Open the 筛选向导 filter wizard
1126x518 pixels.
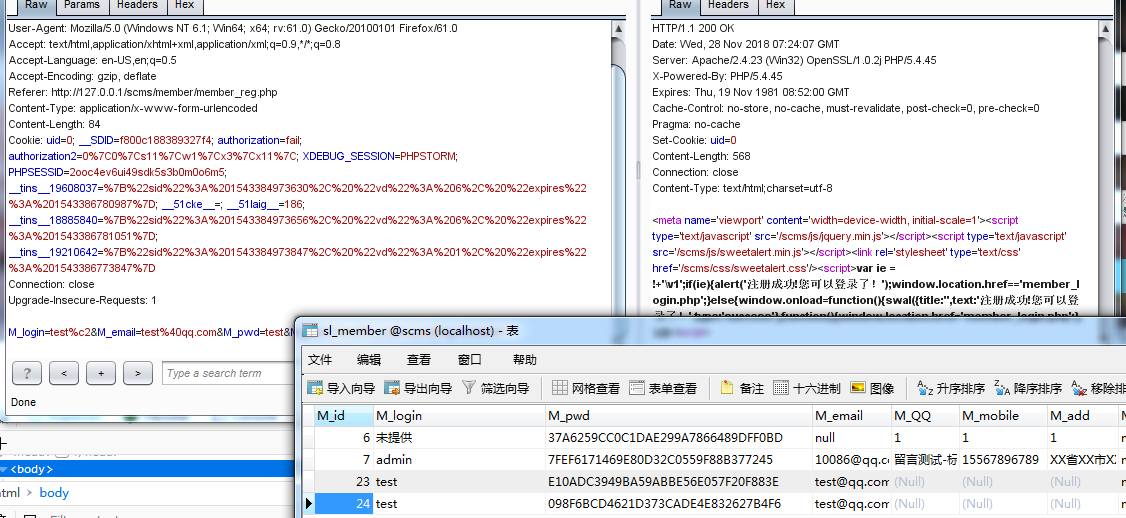495,389
